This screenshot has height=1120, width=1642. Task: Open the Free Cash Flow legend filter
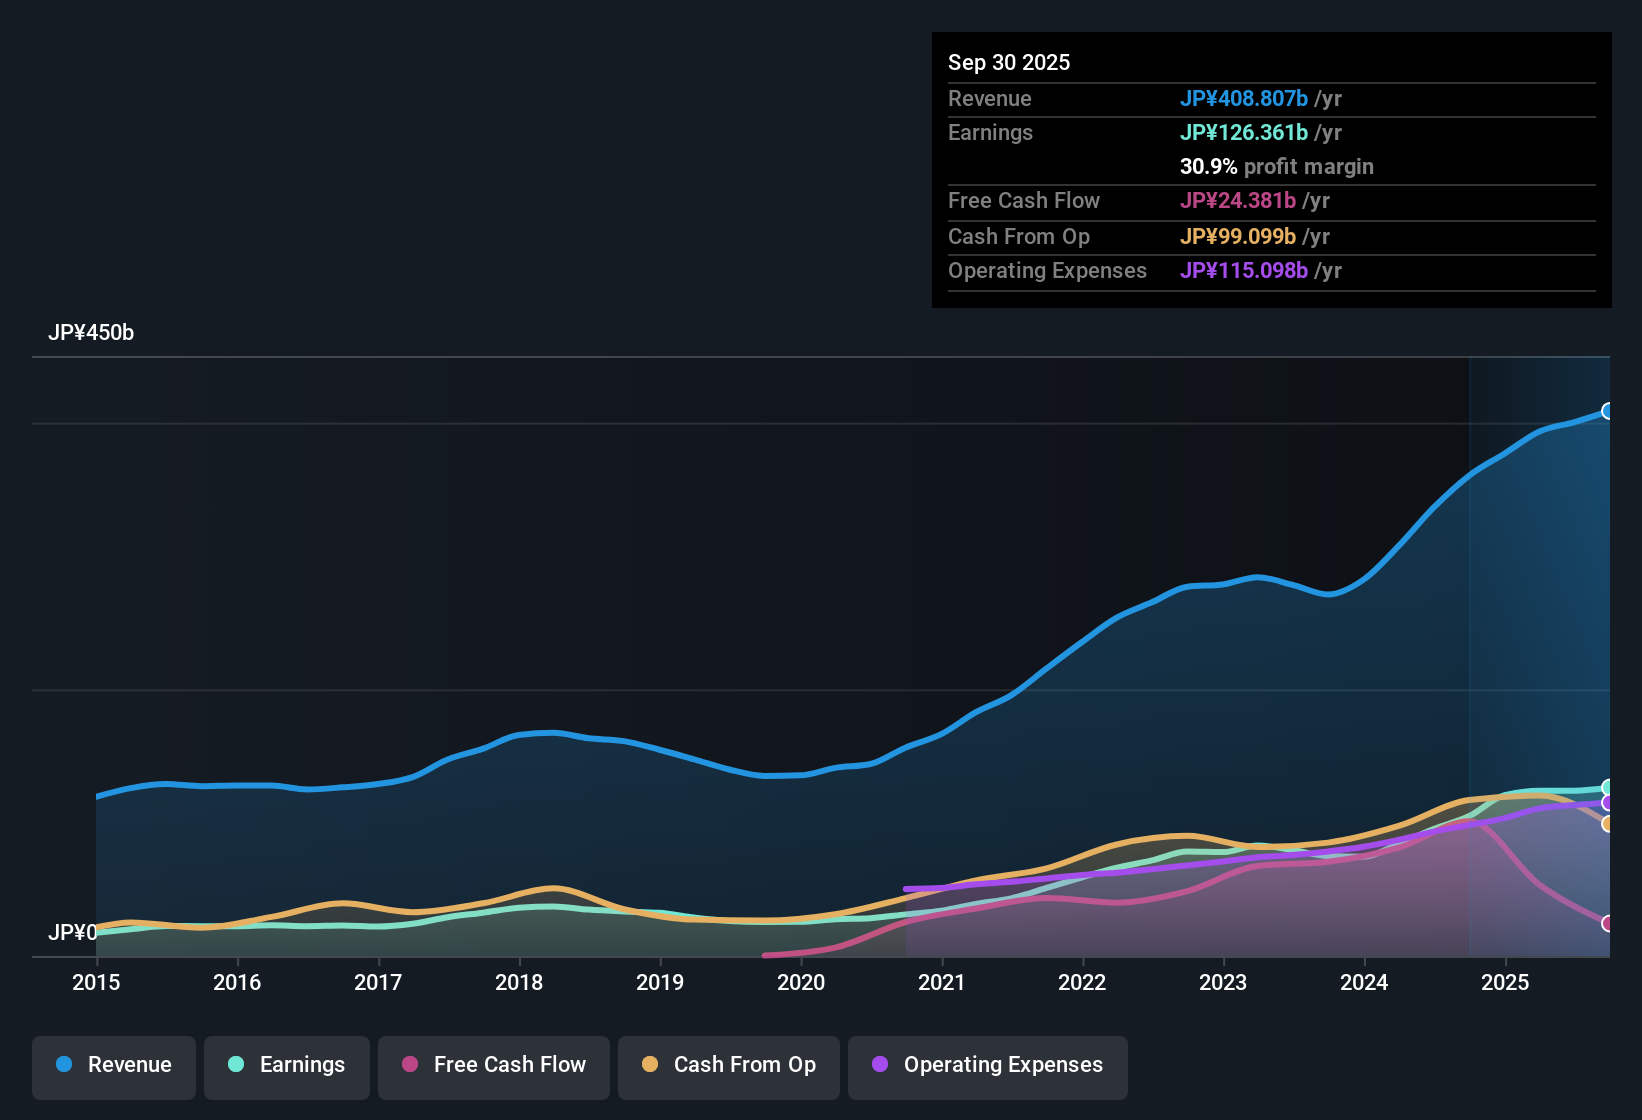point(493,1067)
